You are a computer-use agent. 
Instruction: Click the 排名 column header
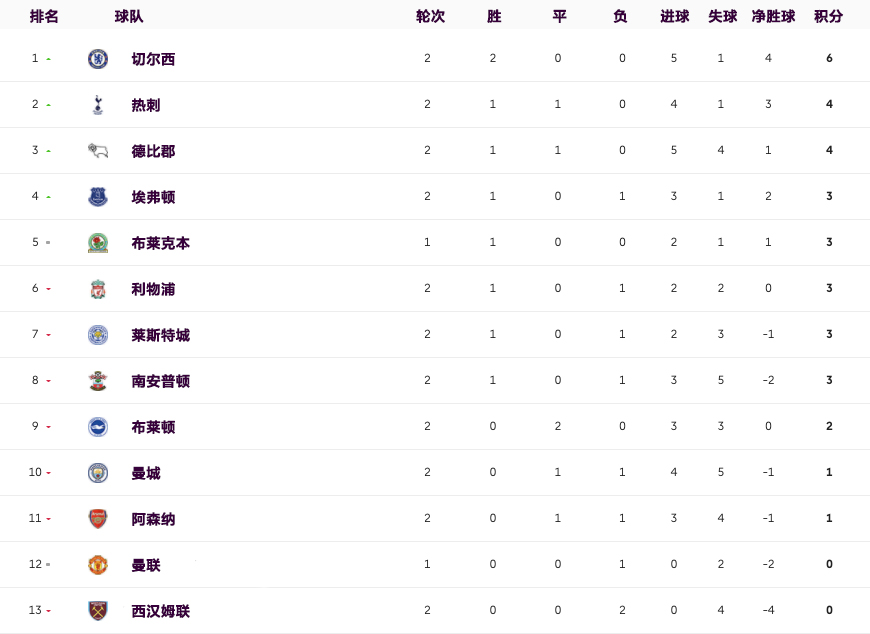(44, 17)
